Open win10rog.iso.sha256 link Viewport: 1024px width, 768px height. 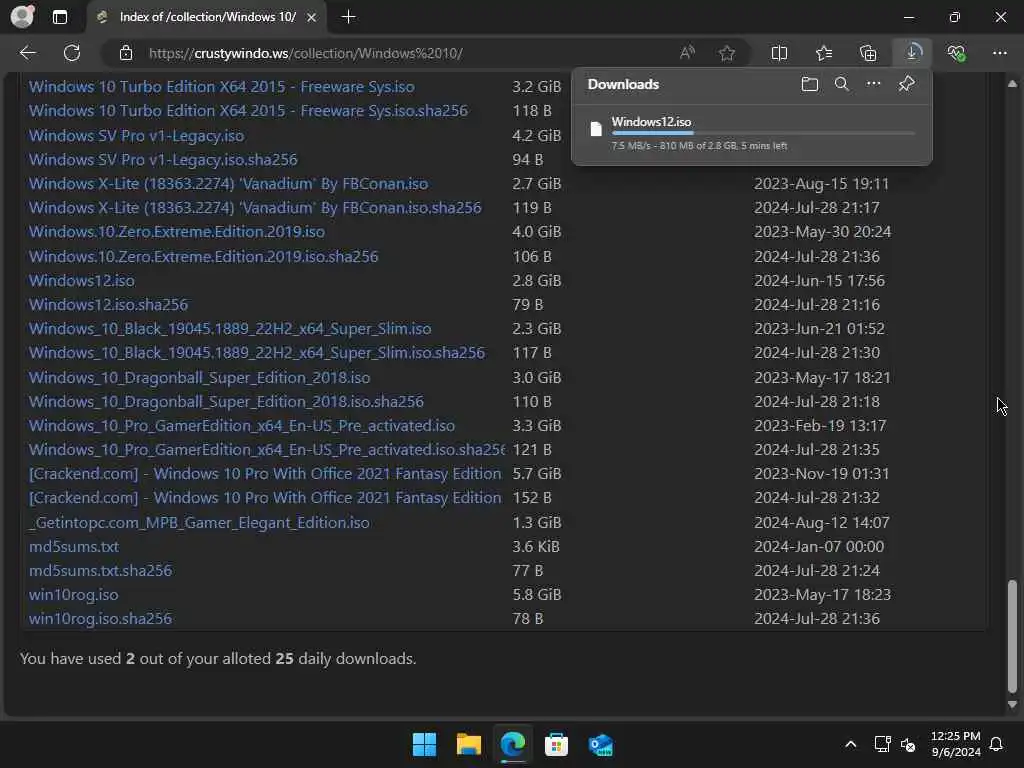101,618
